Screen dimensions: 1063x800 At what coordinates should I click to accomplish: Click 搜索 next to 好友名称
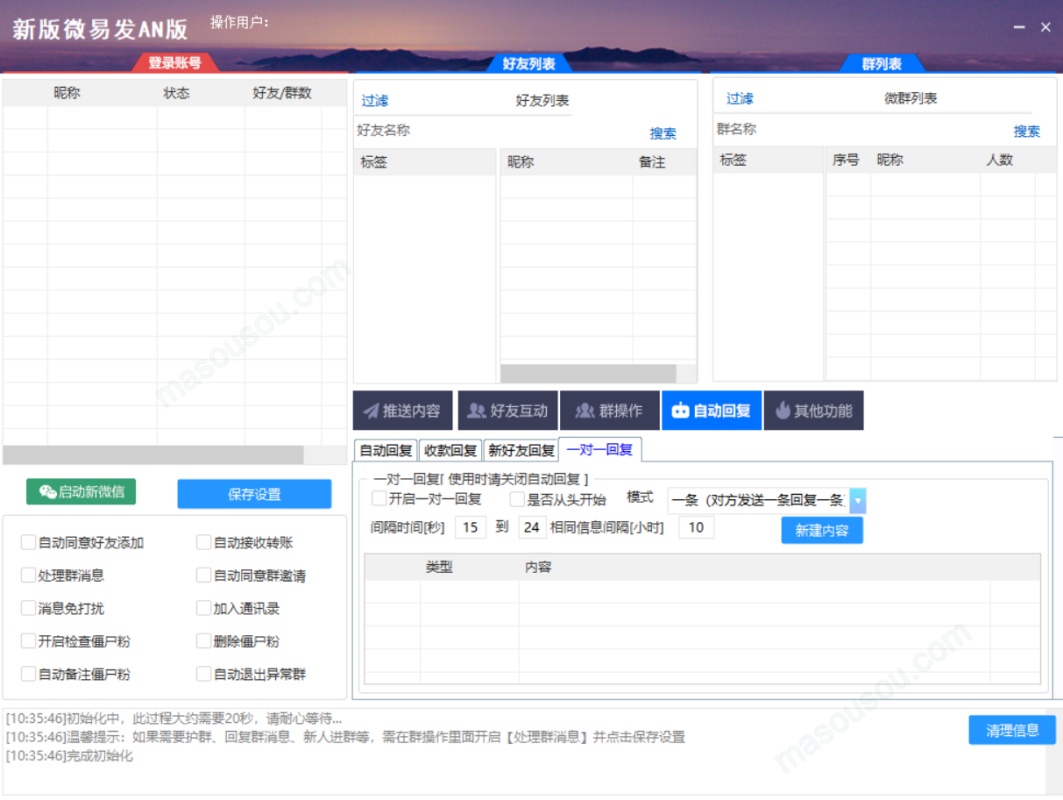[662, 134]
